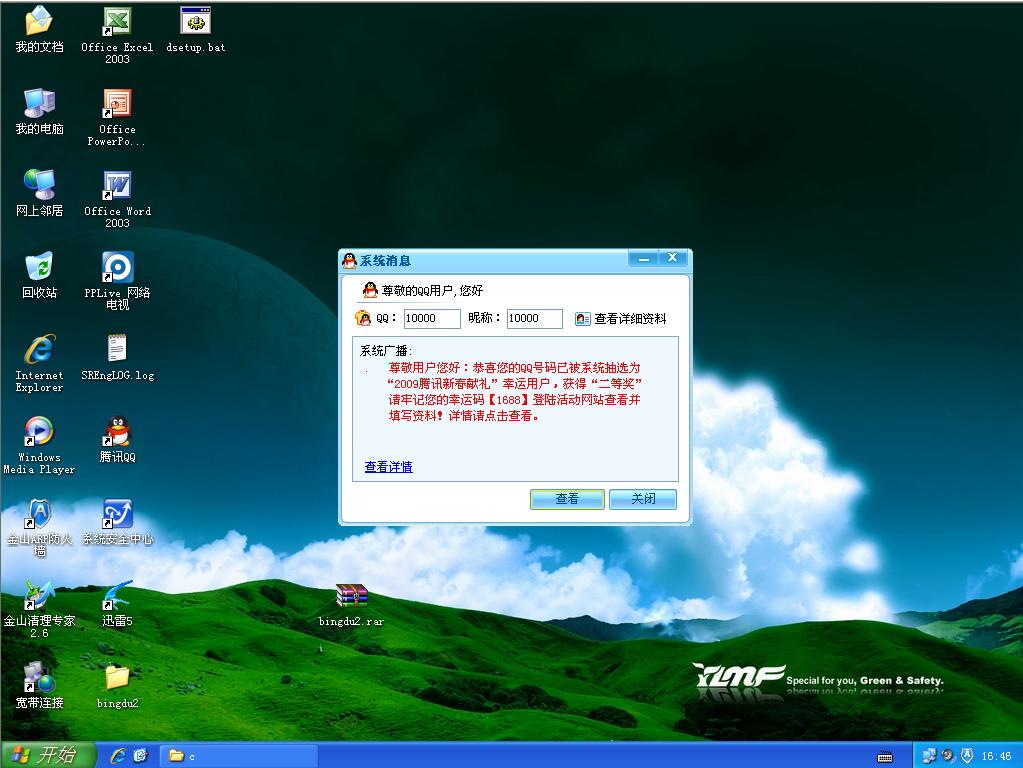Click the 尊敬的QQ用户,您好 greeting text
Screen dimensions: 1023x768
[432, 290]
